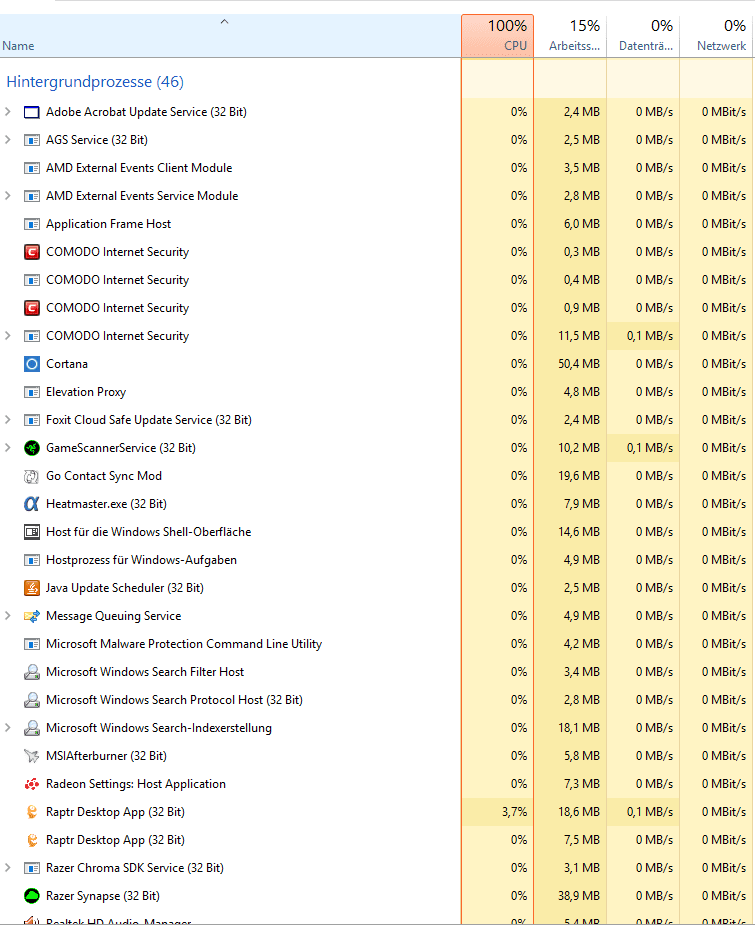Select Application Frame Host name

109,224
